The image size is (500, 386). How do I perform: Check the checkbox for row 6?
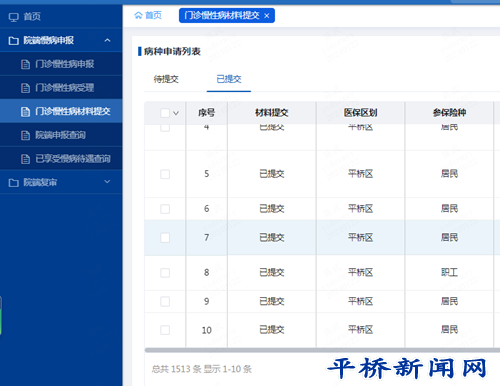point(165,209)
